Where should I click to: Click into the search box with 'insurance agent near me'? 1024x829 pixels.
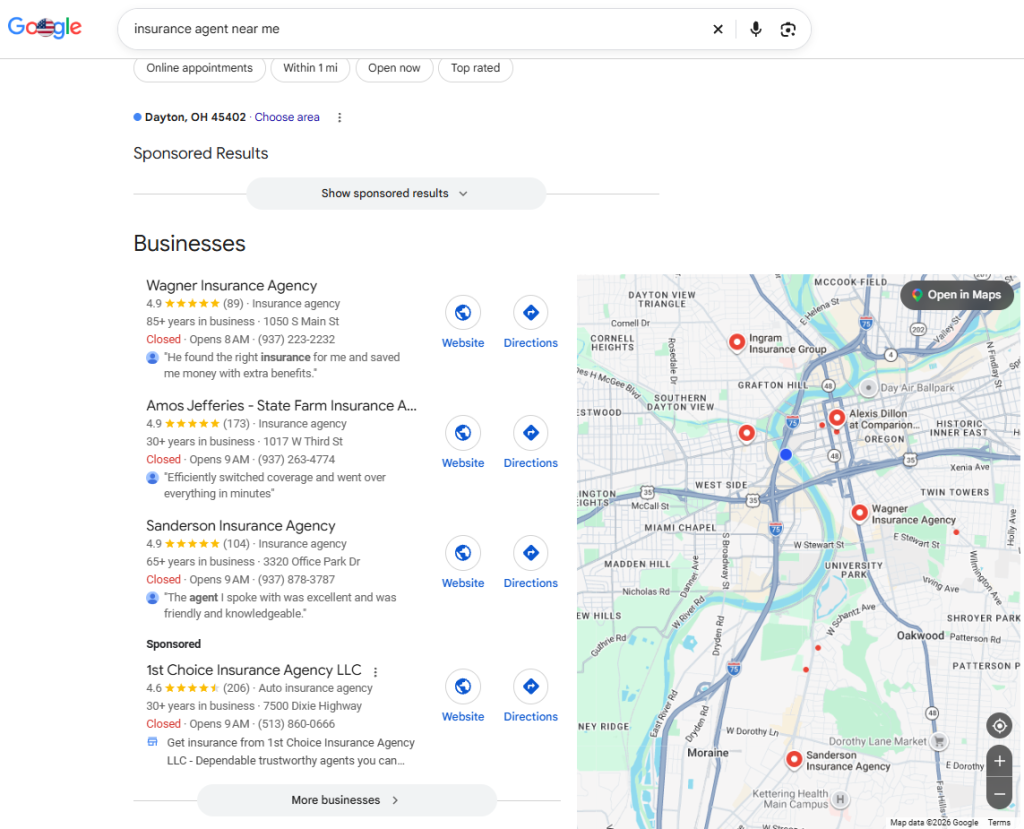coord(418,29)
